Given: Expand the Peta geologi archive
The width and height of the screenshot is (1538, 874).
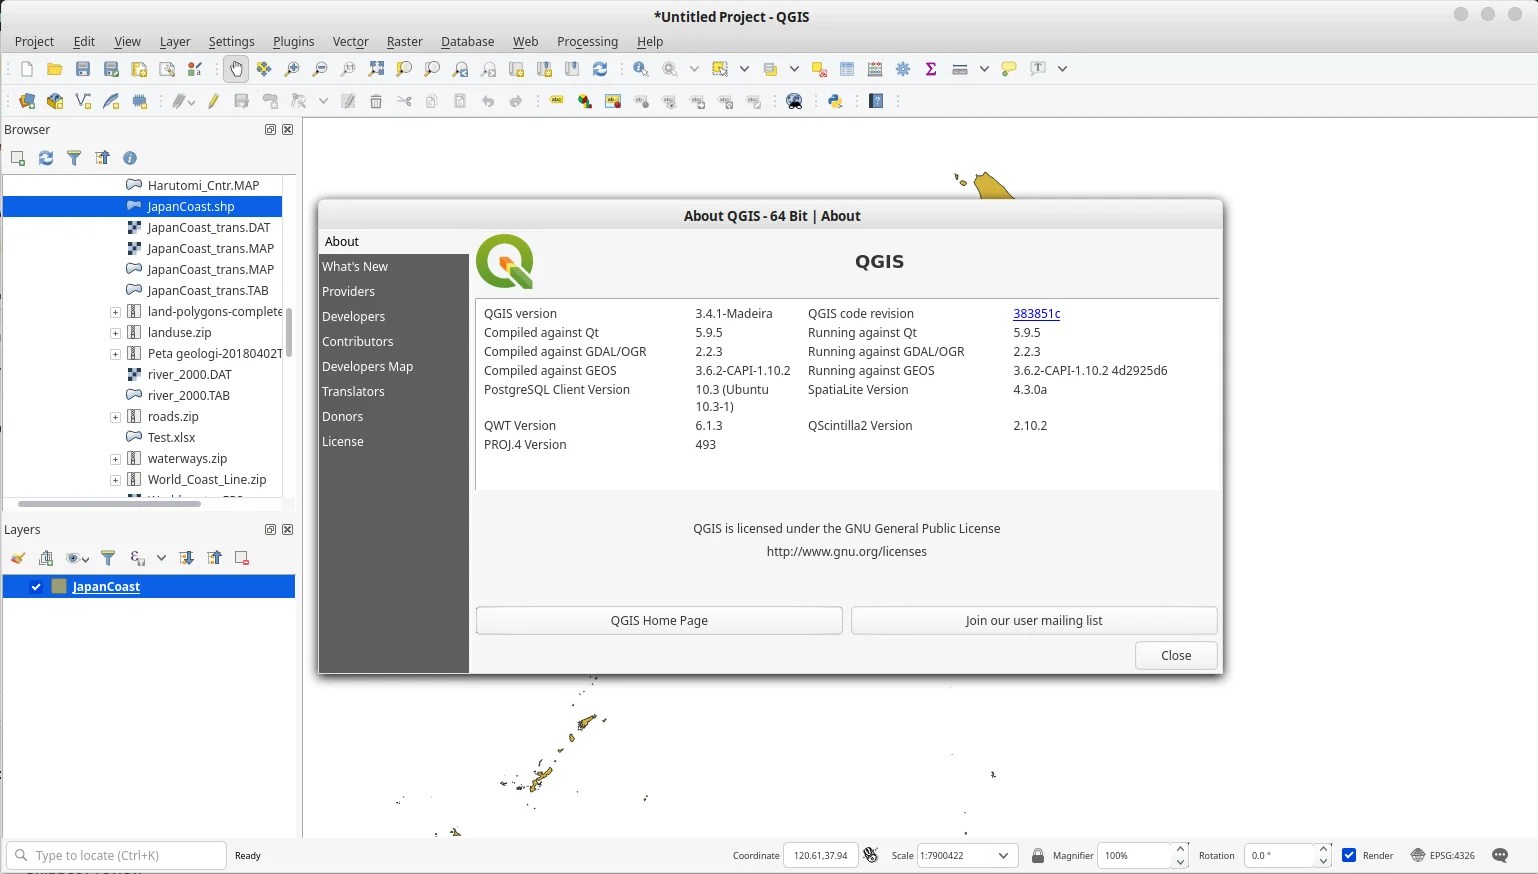Looking at the screenshot, I should 115,354.
